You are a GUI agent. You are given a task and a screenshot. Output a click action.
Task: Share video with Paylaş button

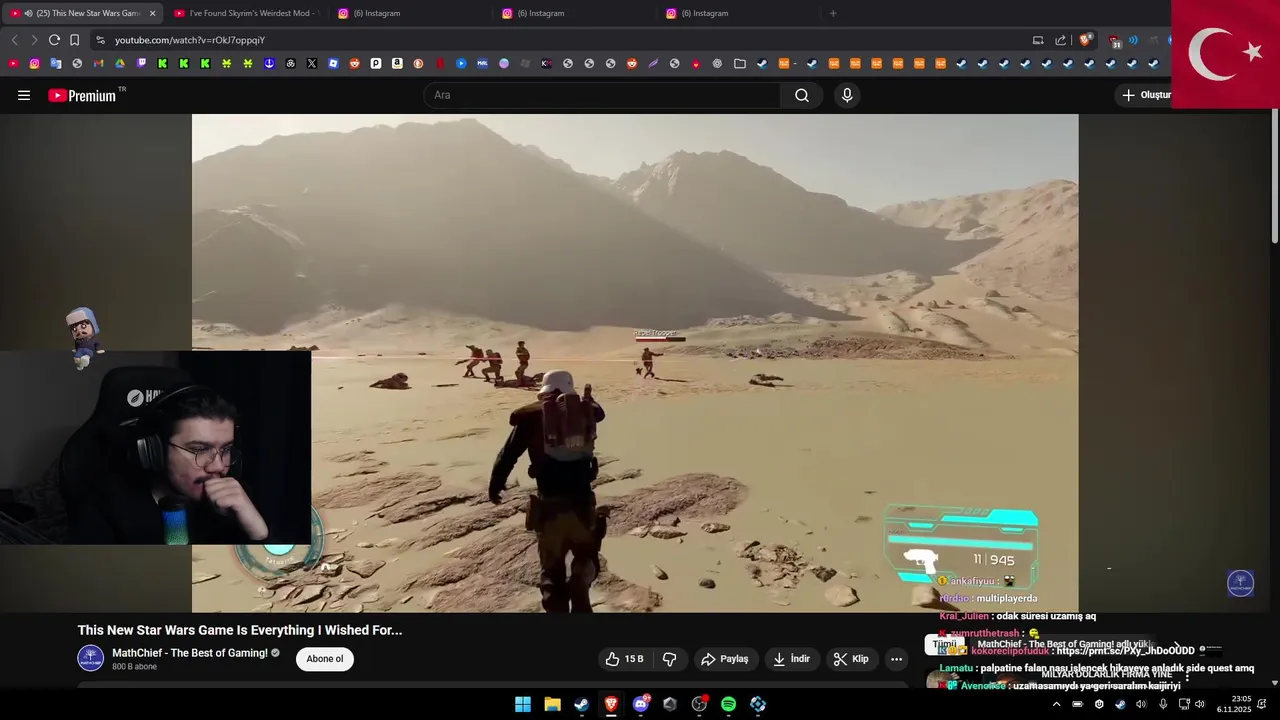click(725, 659)
